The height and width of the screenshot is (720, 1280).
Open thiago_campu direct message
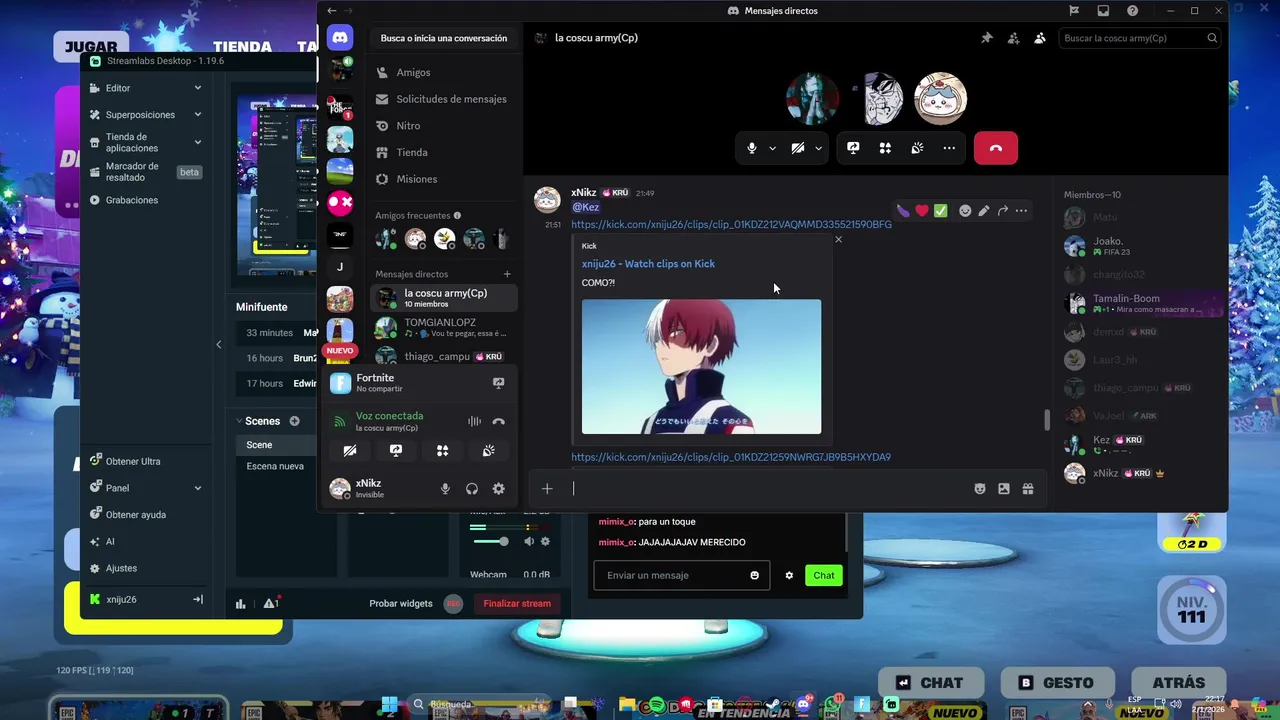pos(443,356)
